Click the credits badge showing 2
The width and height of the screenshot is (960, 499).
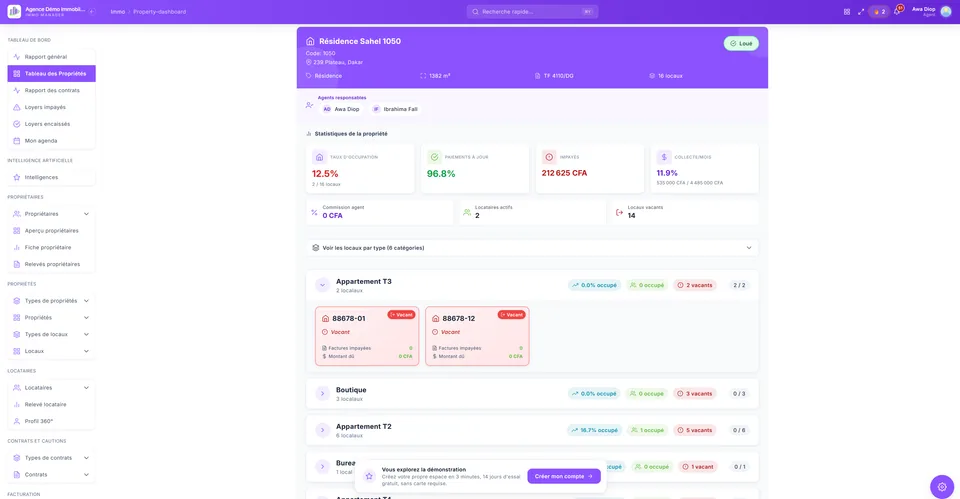point(879,12)
